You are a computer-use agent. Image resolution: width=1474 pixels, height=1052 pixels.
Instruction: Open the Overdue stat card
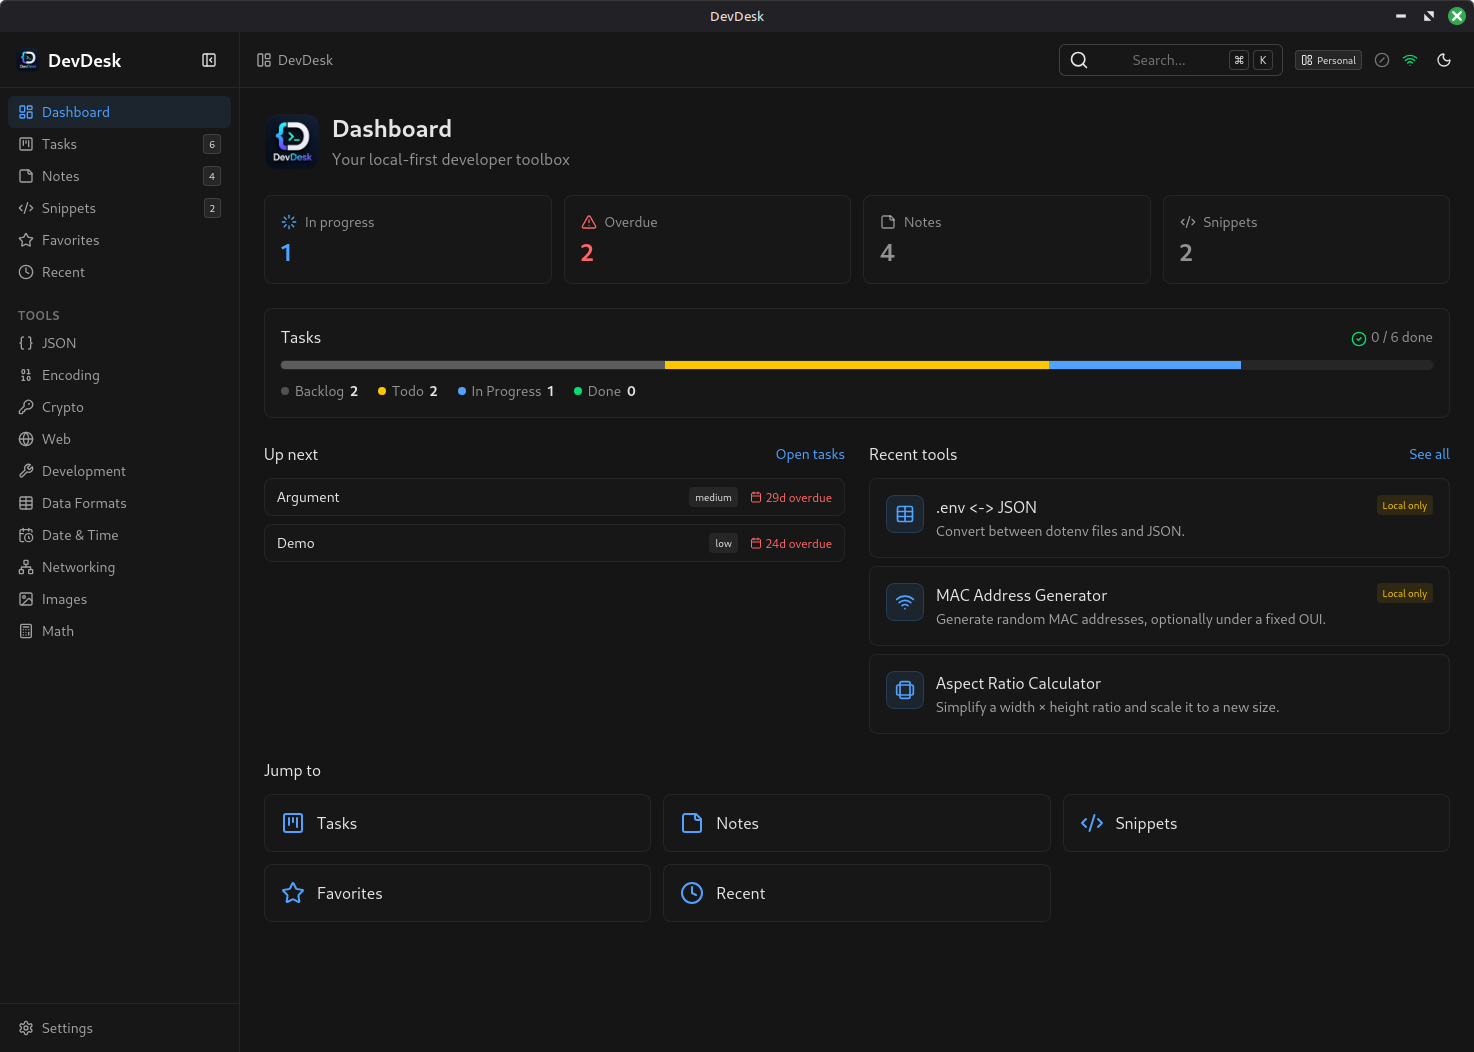[707, 240]
